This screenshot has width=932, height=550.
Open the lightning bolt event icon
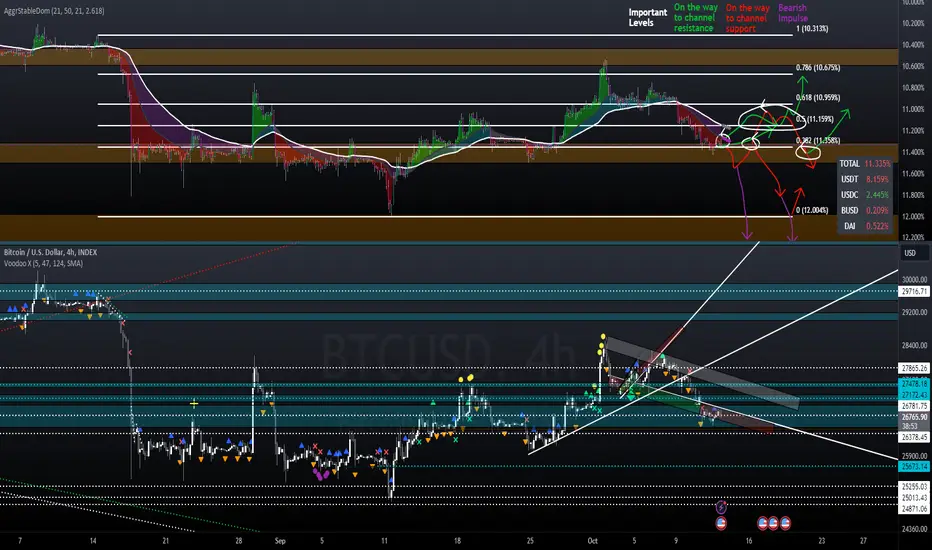pos(721,507)
